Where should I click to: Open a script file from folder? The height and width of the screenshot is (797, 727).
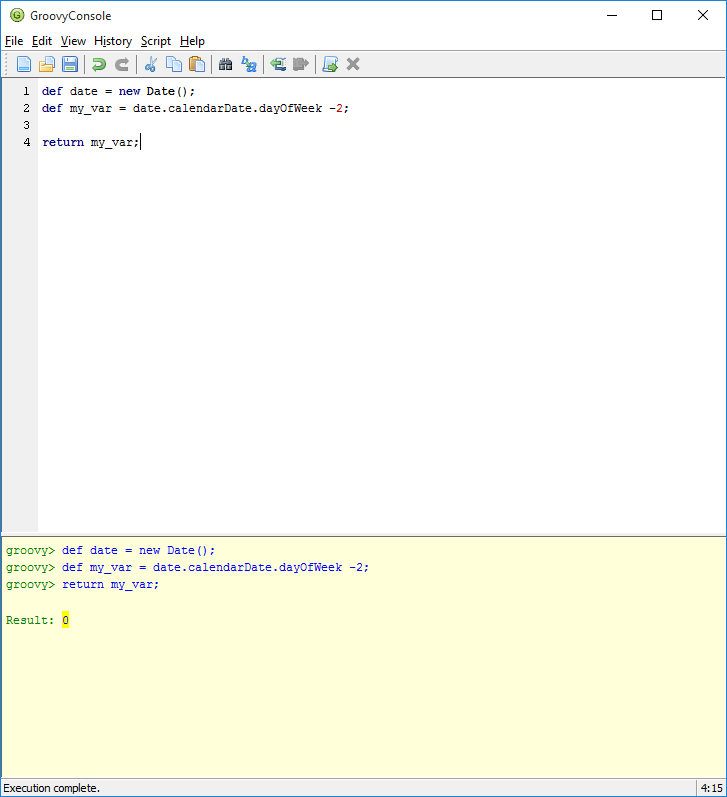click(46, 64)
